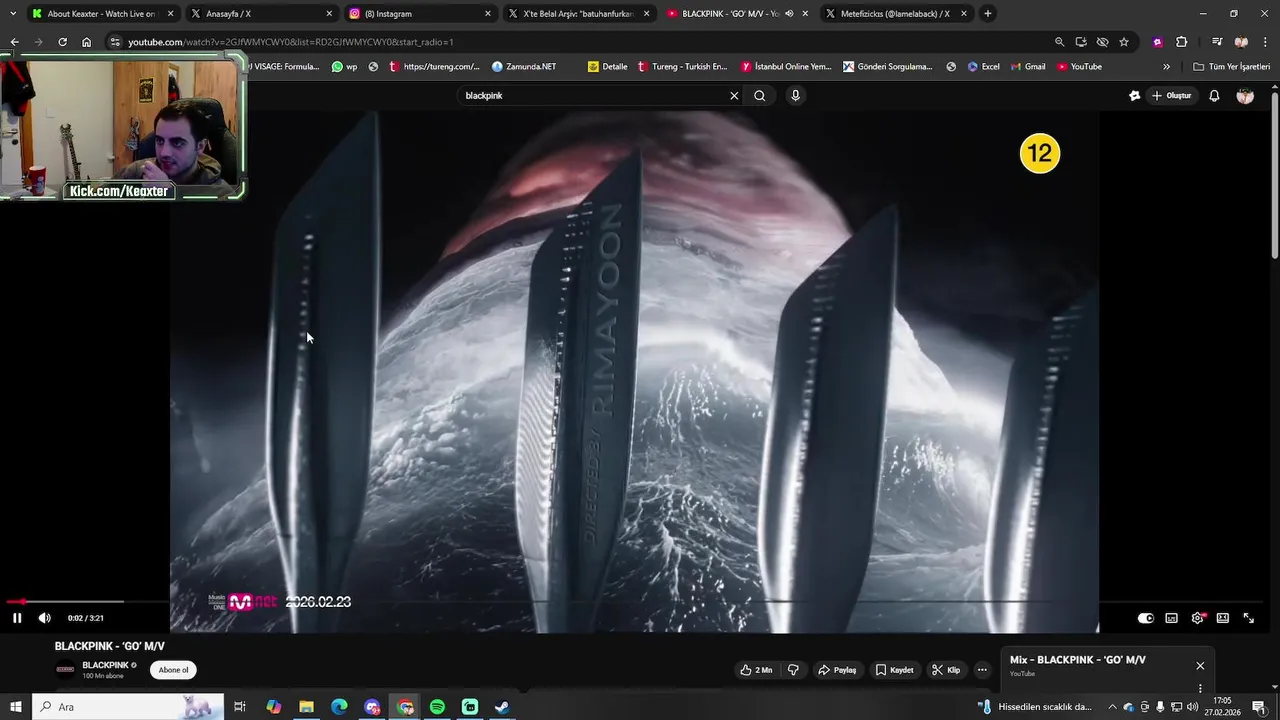
Task: Close the Mix playlist panel
Action: click(1200, 666)
